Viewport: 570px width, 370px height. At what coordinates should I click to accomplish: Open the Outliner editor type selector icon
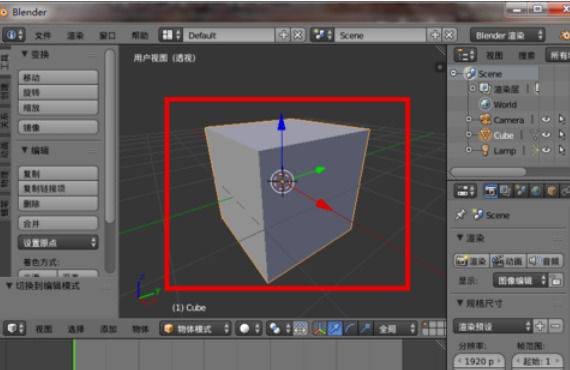click(465, 55)
